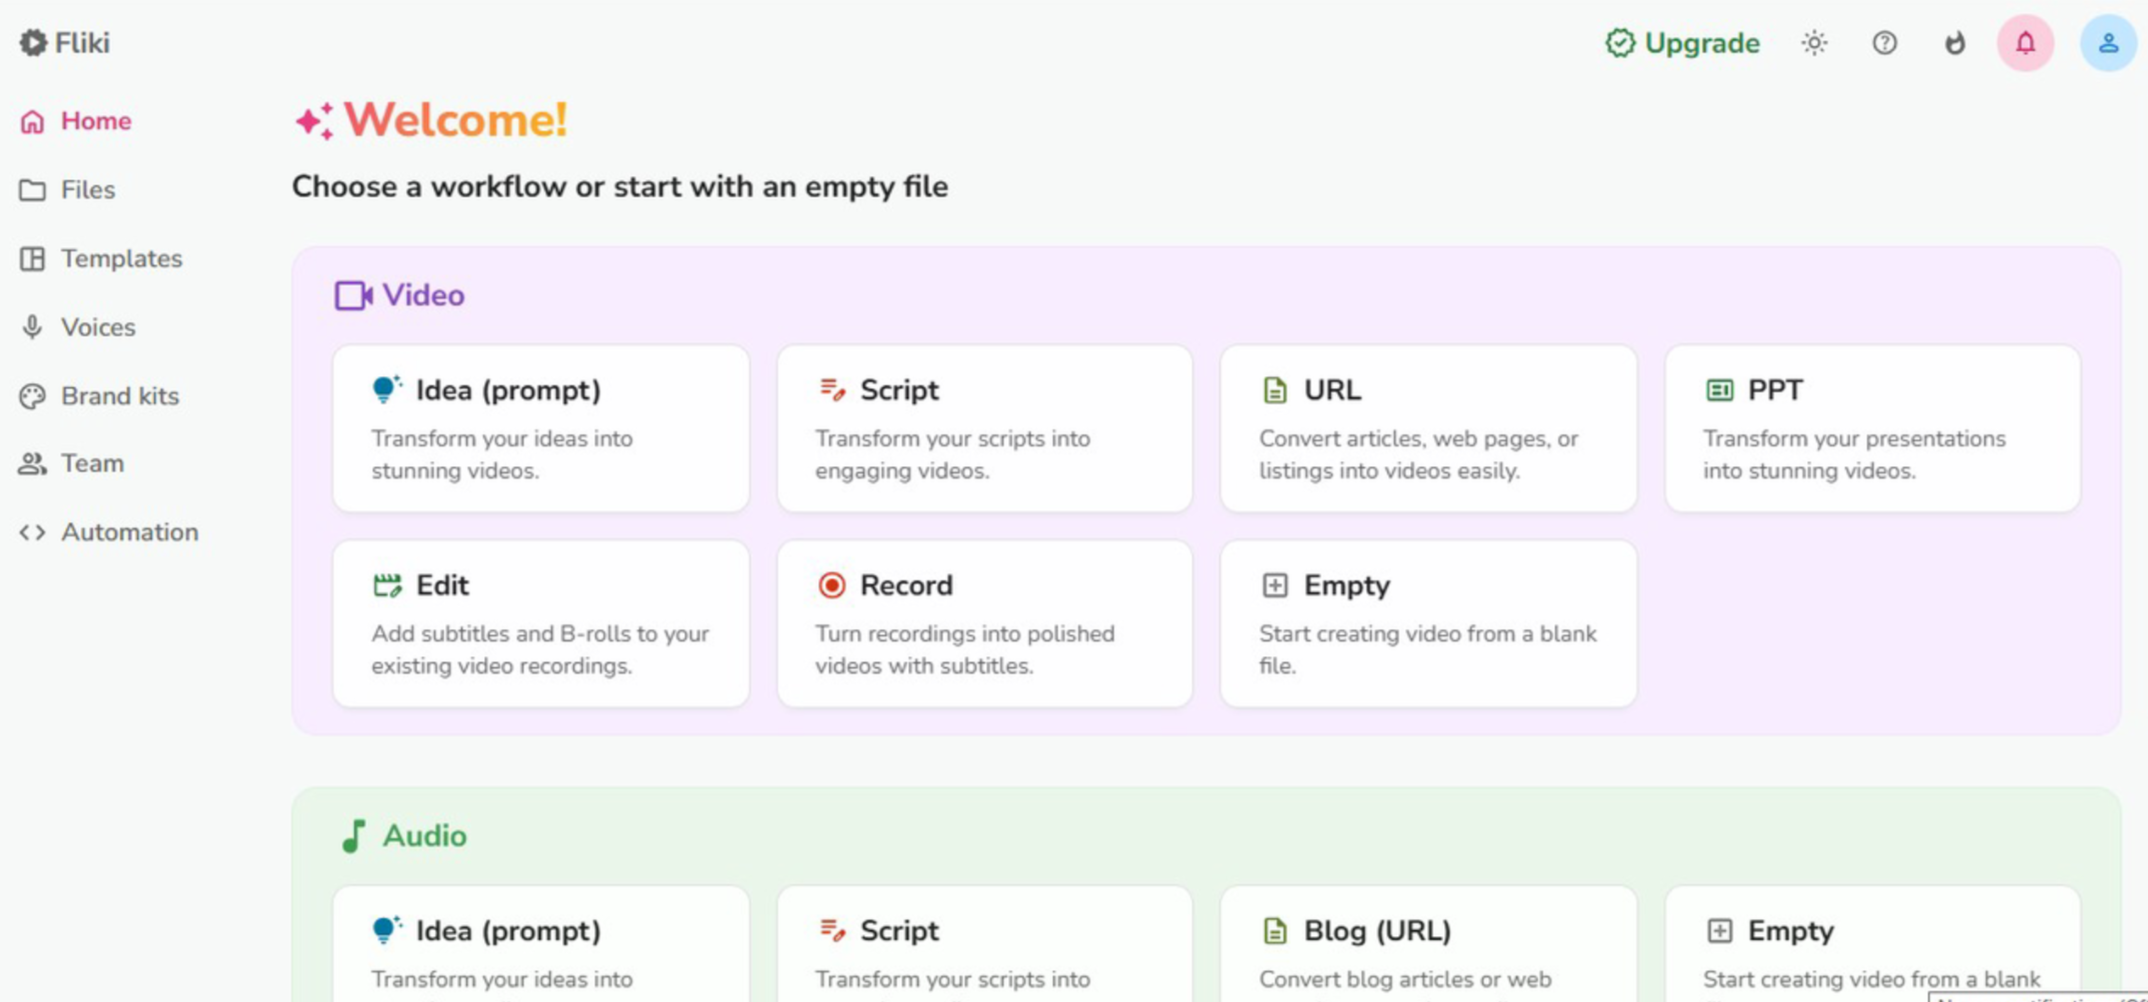This screenshot has width=2148, height=1002.
Task: Click the Upgrade button
Action: [1683, 43]
